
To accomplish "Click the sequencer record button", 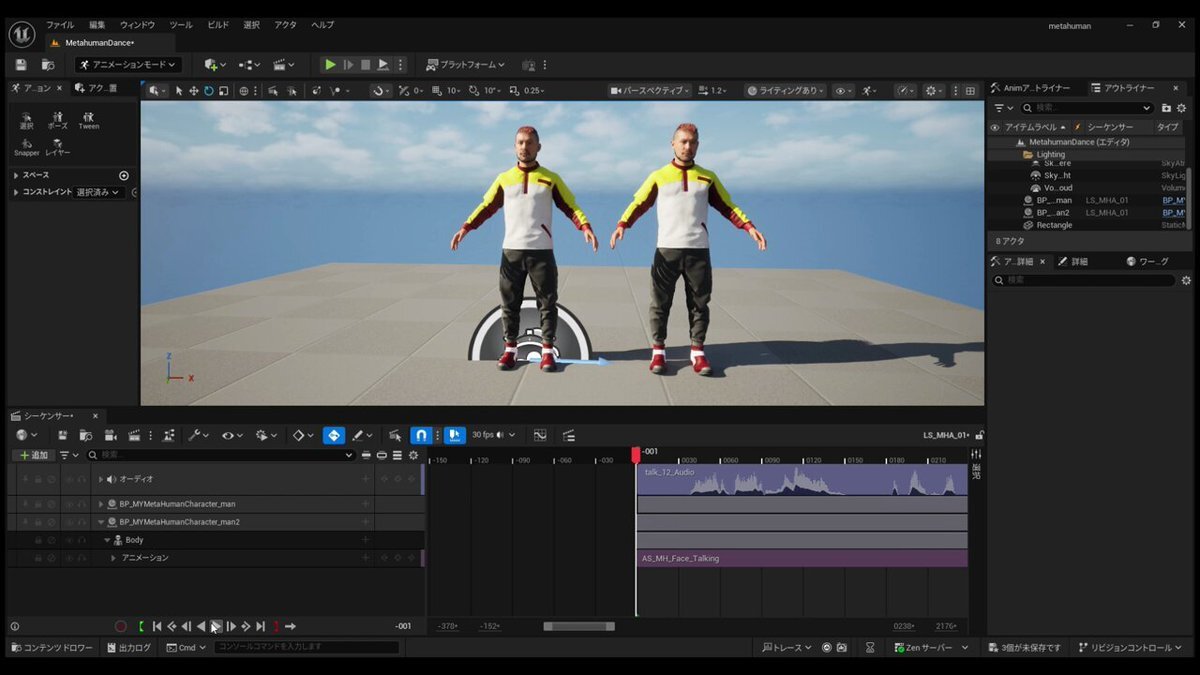I will pyautogui.click(x=121, y=626).
